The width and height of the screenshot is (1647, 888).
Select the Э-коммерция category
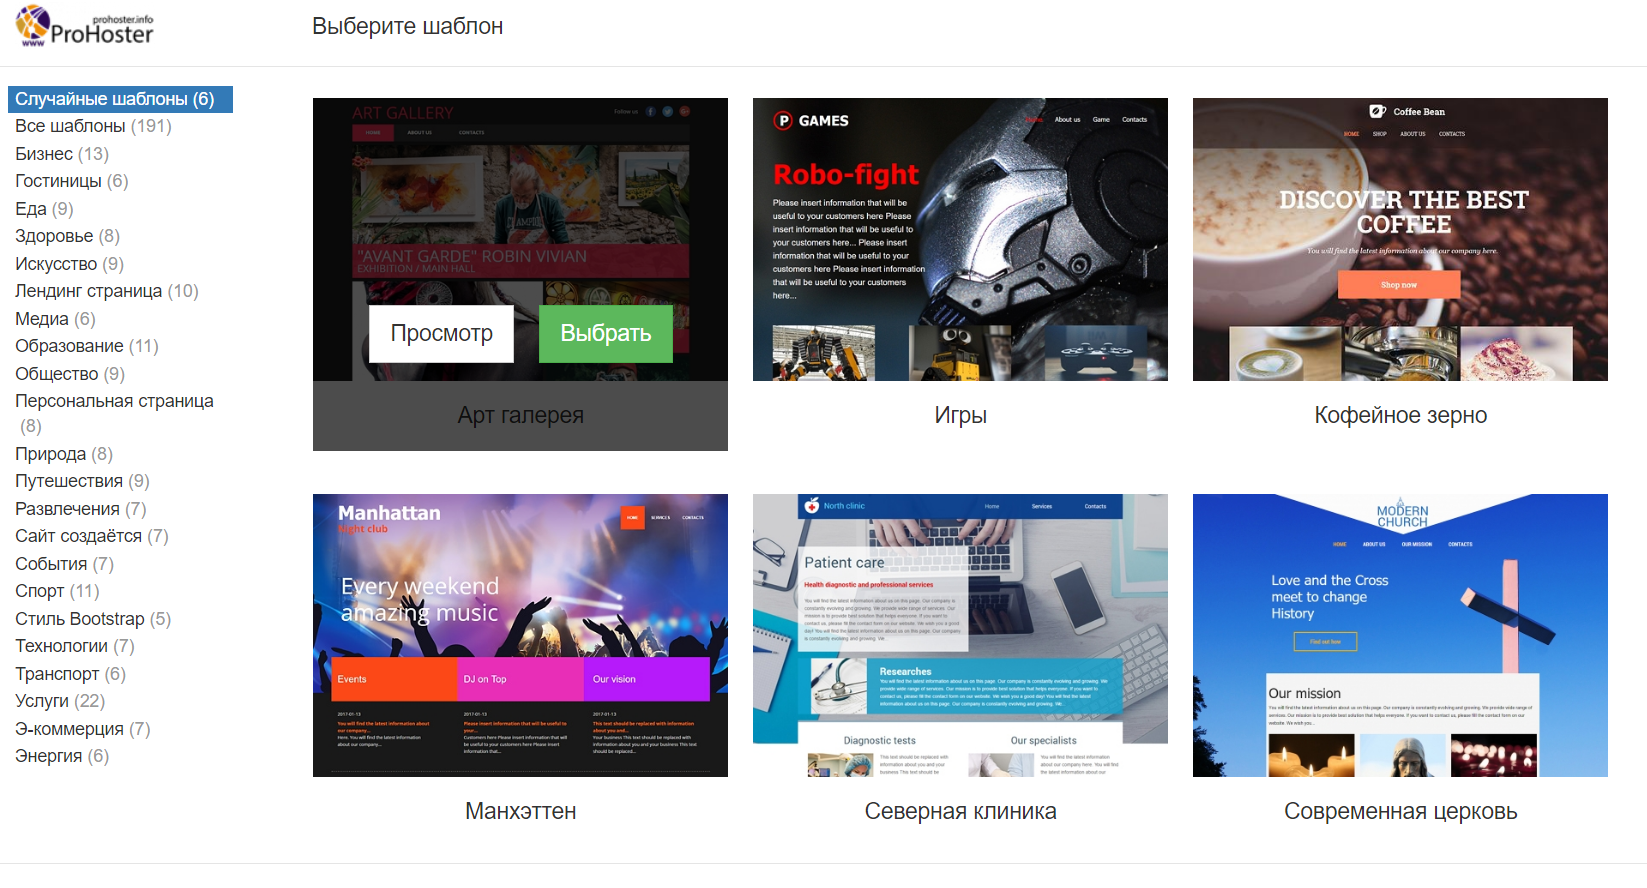[x=82, y=729]
